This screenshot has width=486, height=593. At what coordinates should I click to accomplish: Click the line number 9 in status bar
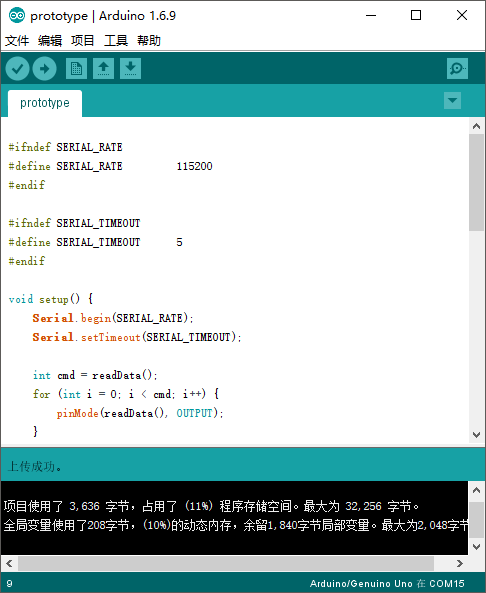9,584
